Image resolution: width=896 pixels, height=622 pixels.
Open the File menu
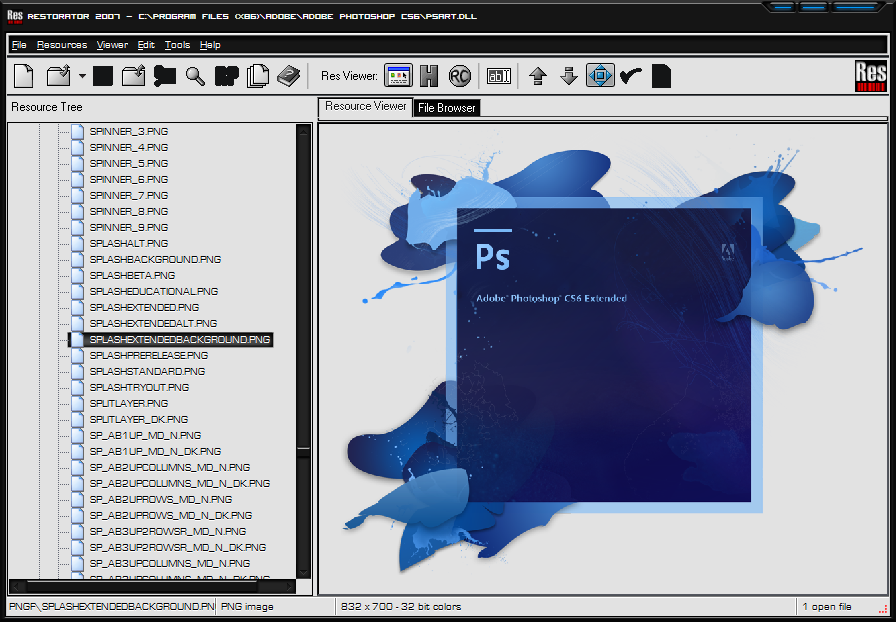[x=19, y=45]
